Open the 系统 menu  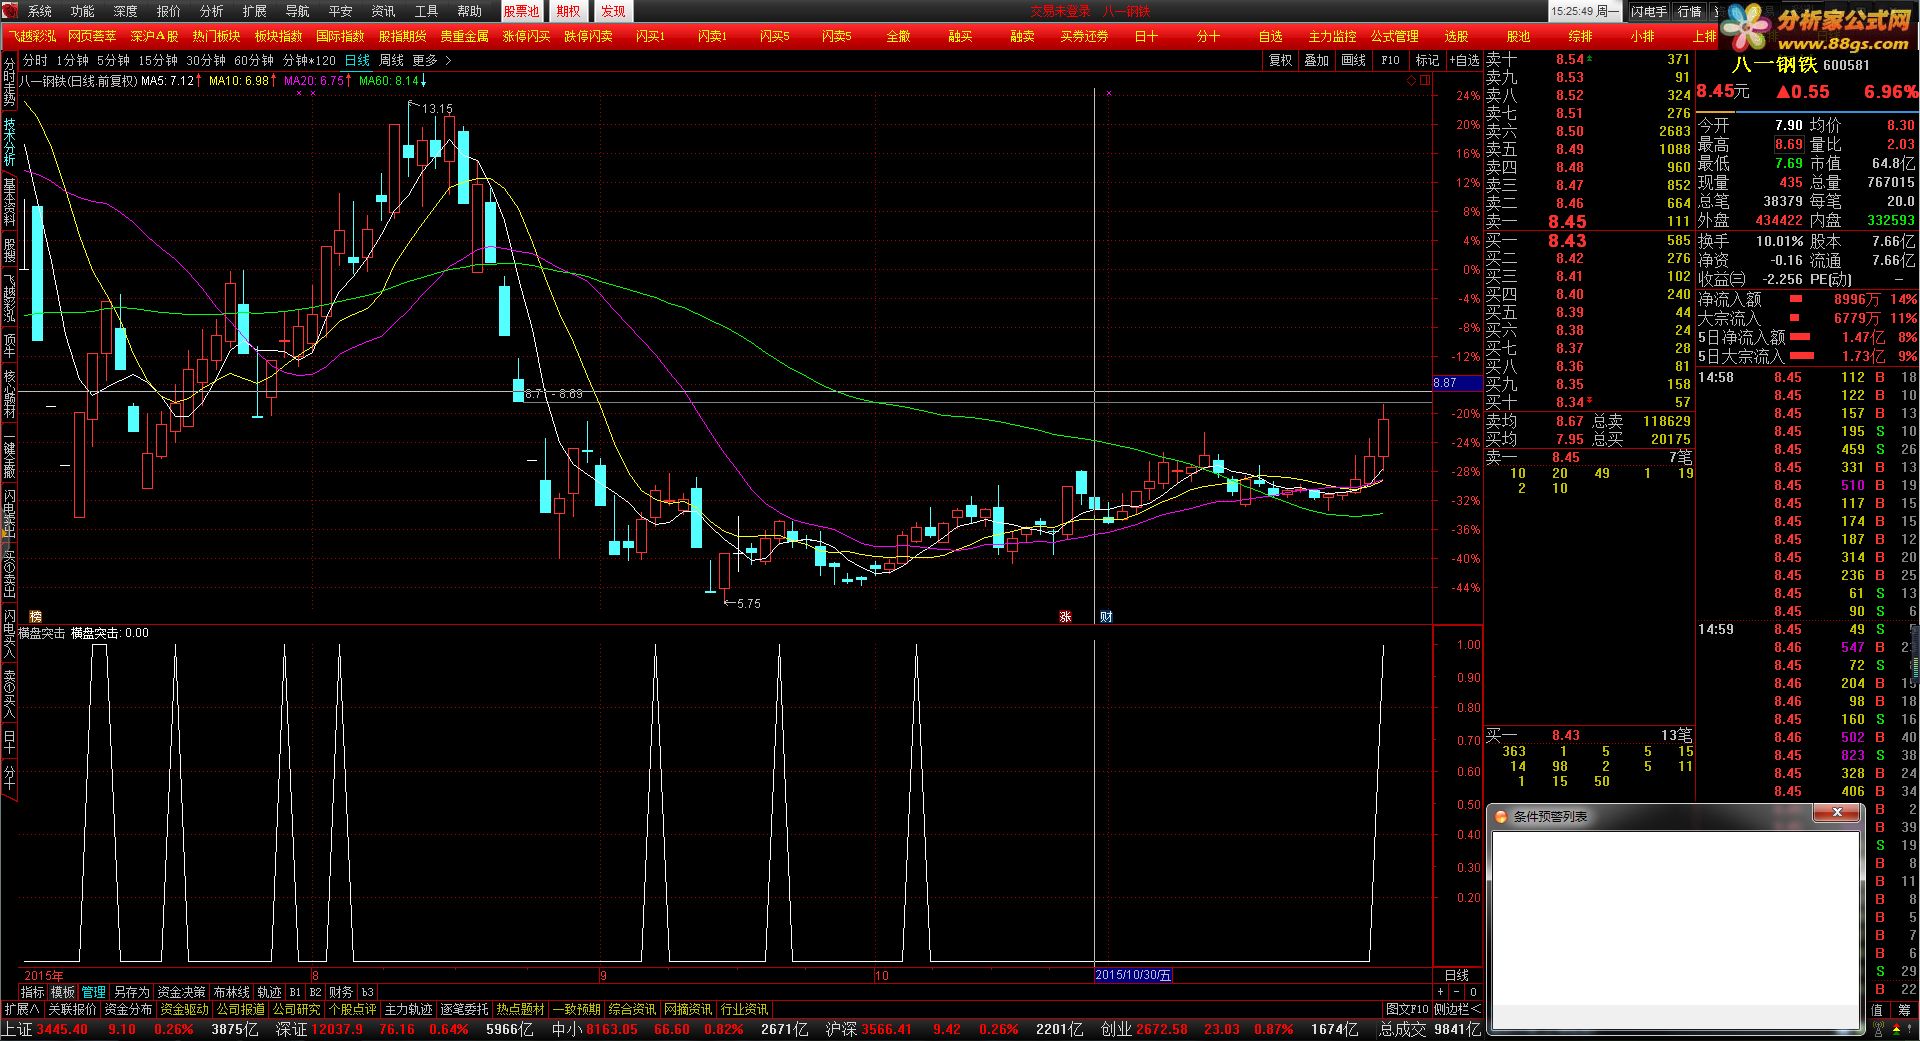(40, 11)
